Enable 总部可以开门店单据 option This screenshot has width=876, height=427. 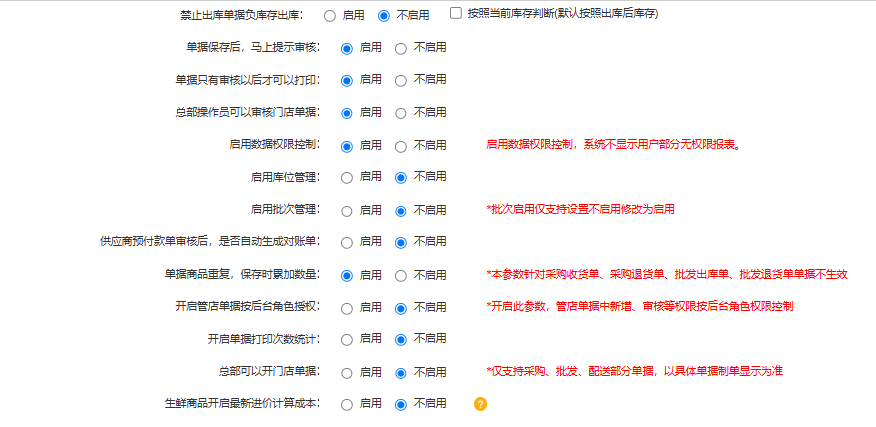click(x=347, y=373)
